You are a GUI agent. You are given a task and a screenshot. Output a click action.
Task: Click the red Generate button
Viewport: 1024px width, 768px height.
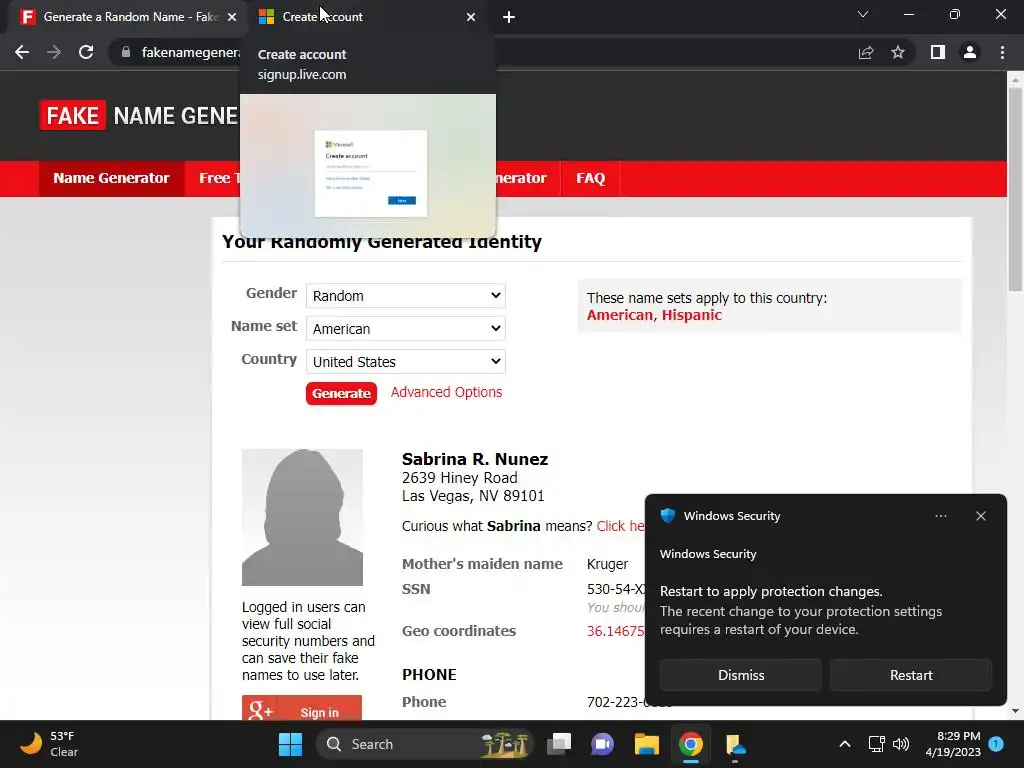click(x=341, y=393)
